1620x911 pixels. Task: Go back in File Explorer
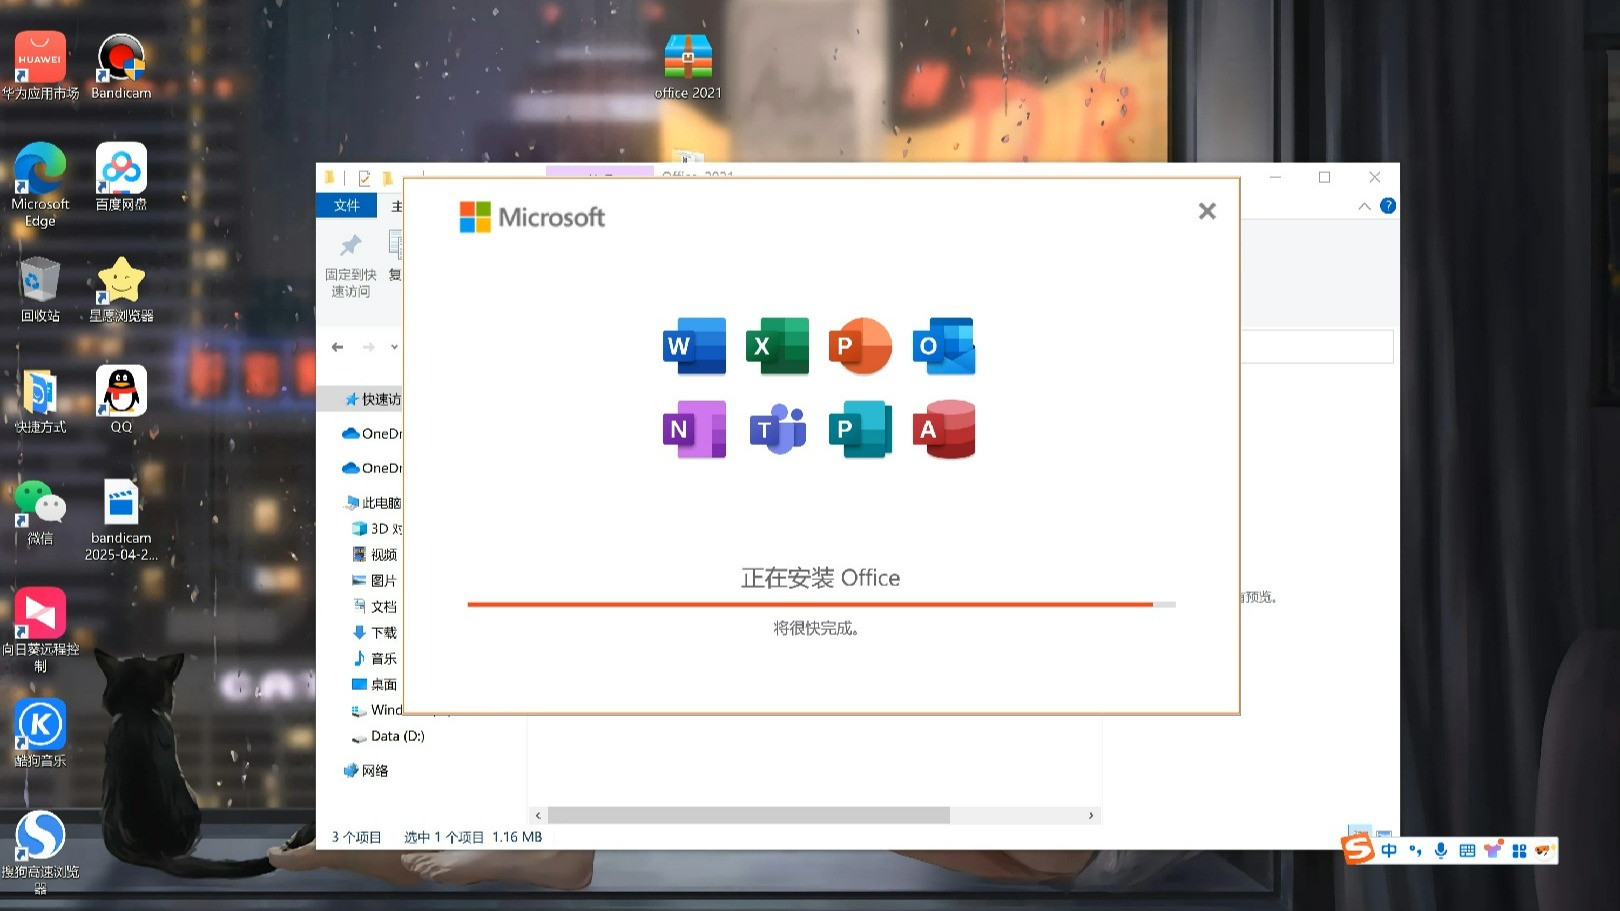click(x=337, y=347)
